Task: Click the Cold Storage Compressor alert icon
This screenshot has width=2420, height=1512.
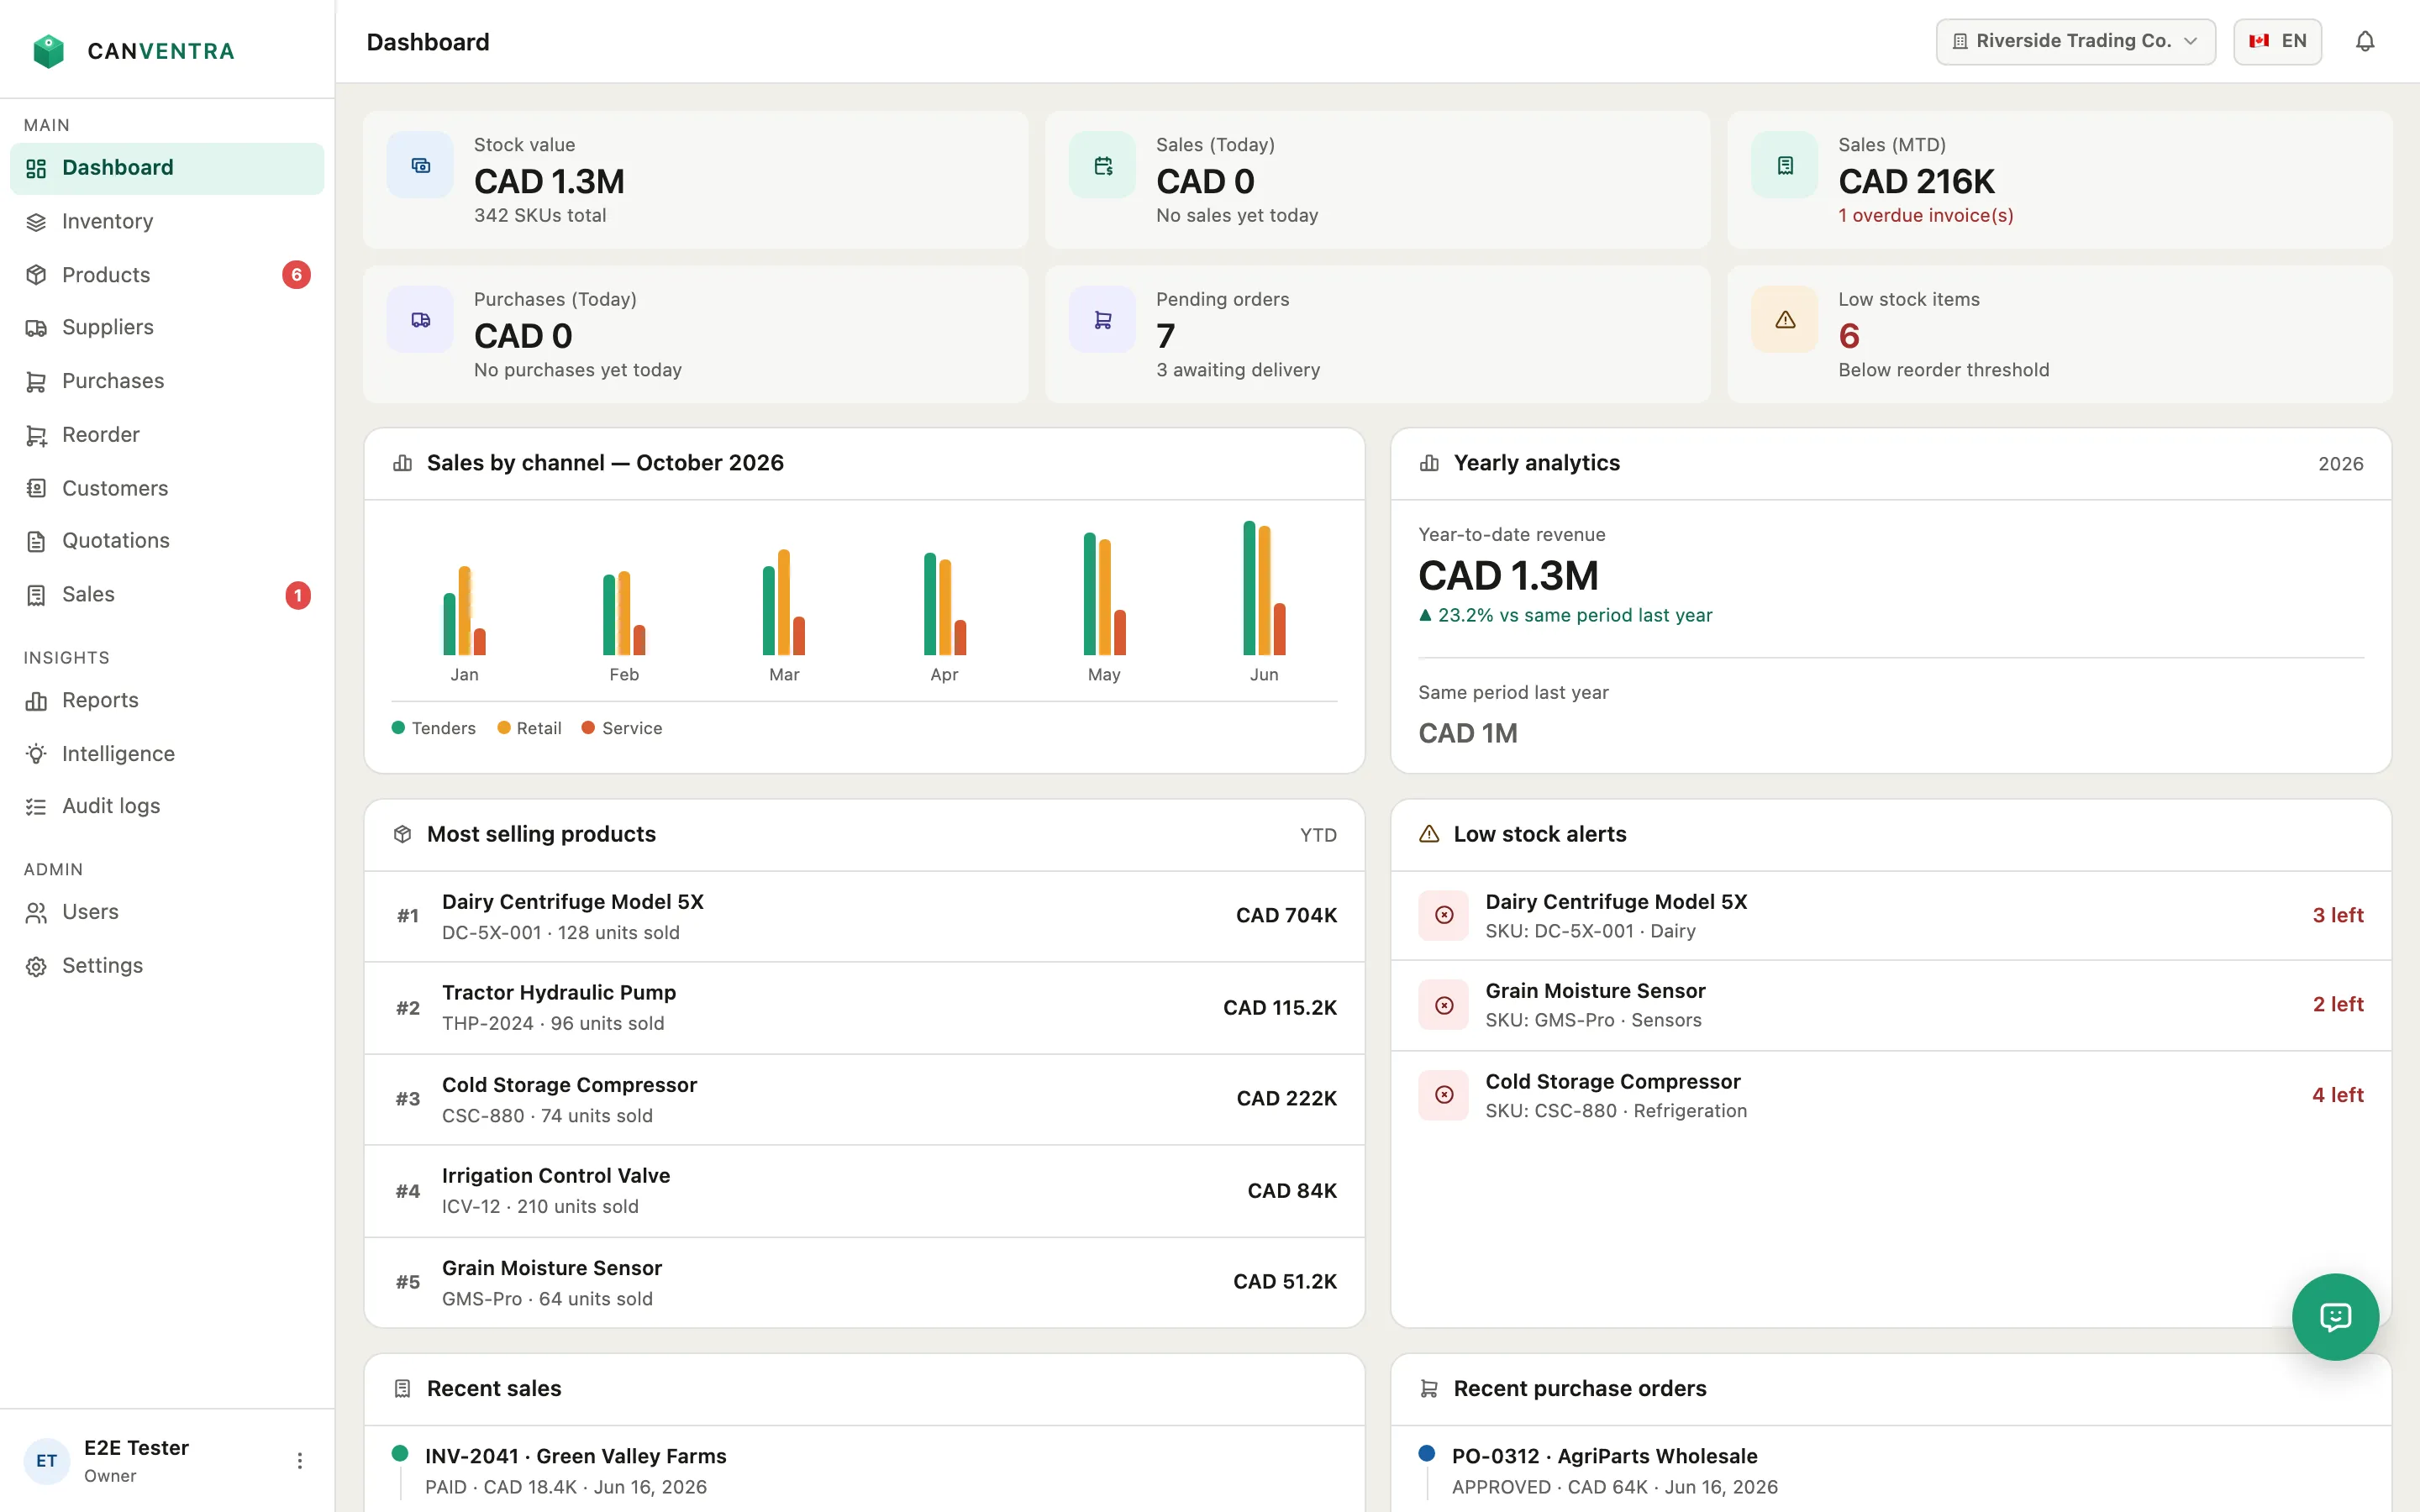Action: (x=1444, y=1095)
